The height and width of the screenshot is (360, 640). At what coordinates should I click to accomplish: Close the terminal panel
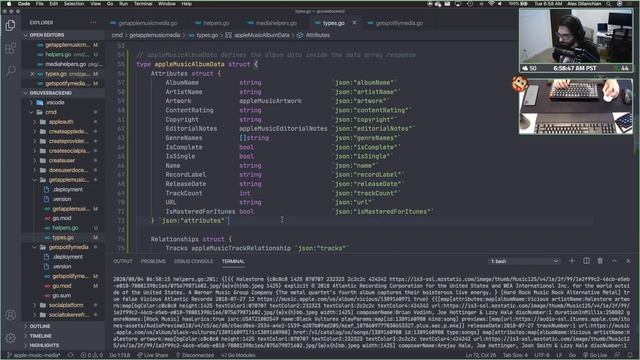pyautogui.click(x=628, y=261)
